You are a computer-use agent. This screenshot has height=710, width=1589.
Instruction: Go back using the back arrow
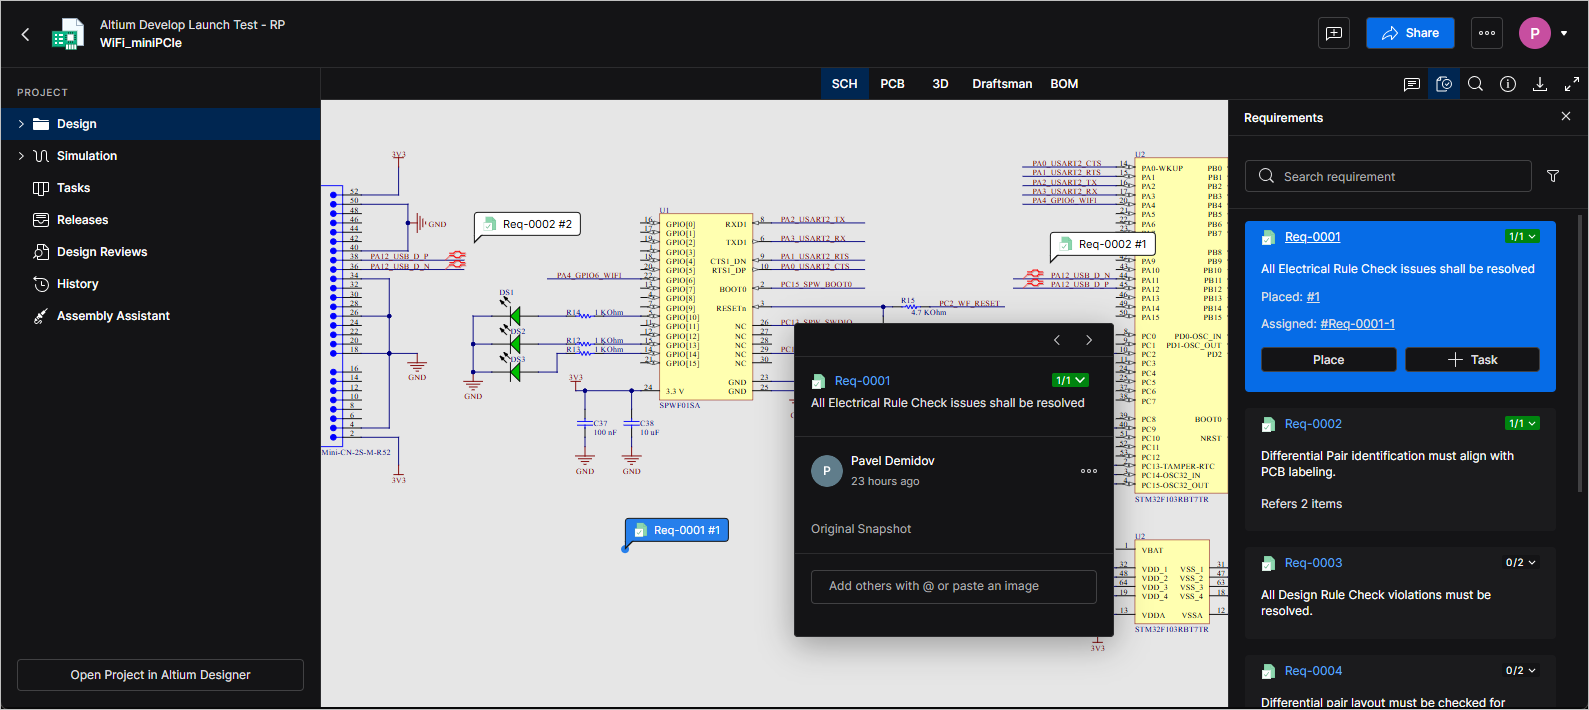pyautogui.click(x=26, y=34)
